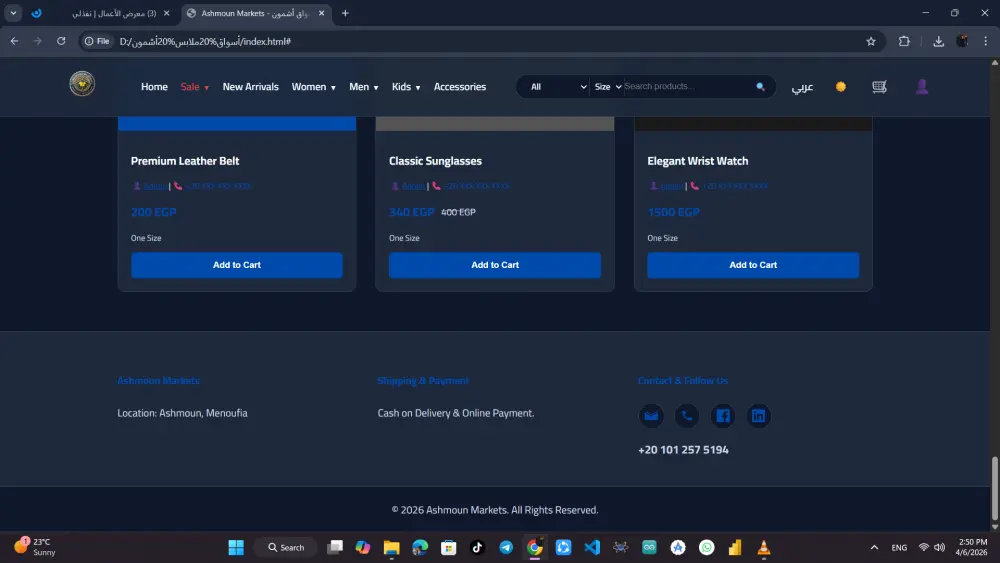Open Chrome three-dot menu
Screen dimensions: 1000x563
tap(985, 41)
